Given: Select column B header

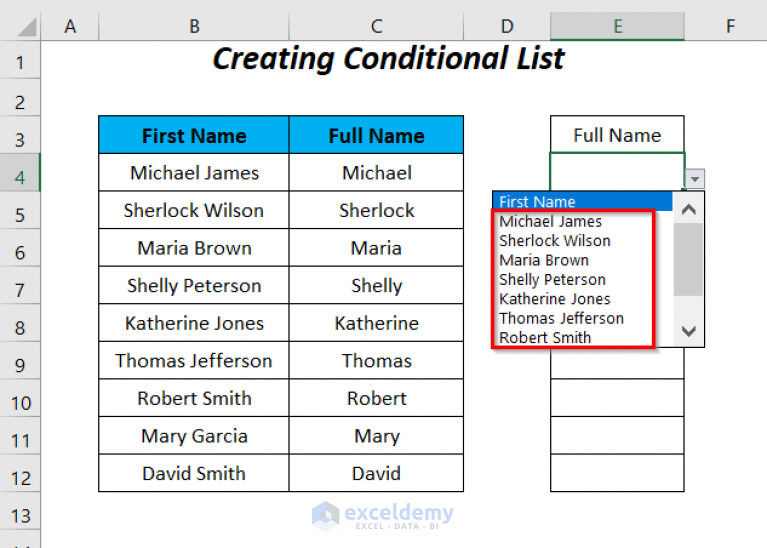Looking at the screenshot, I should point(194,26).
